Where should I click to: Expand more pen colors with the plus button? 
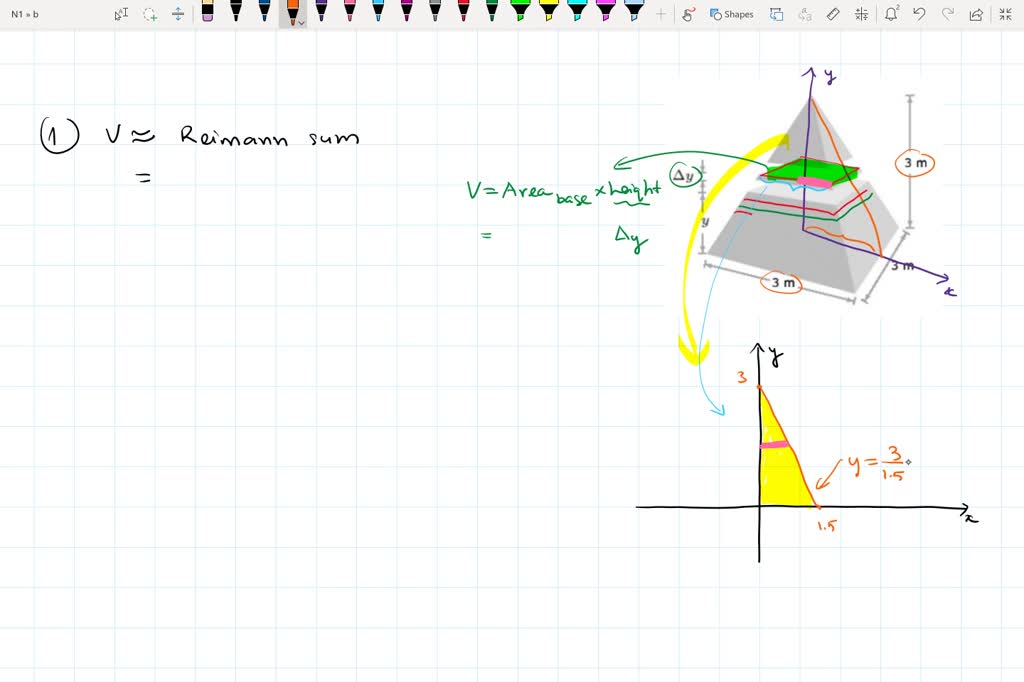click(x=661, y=14)
